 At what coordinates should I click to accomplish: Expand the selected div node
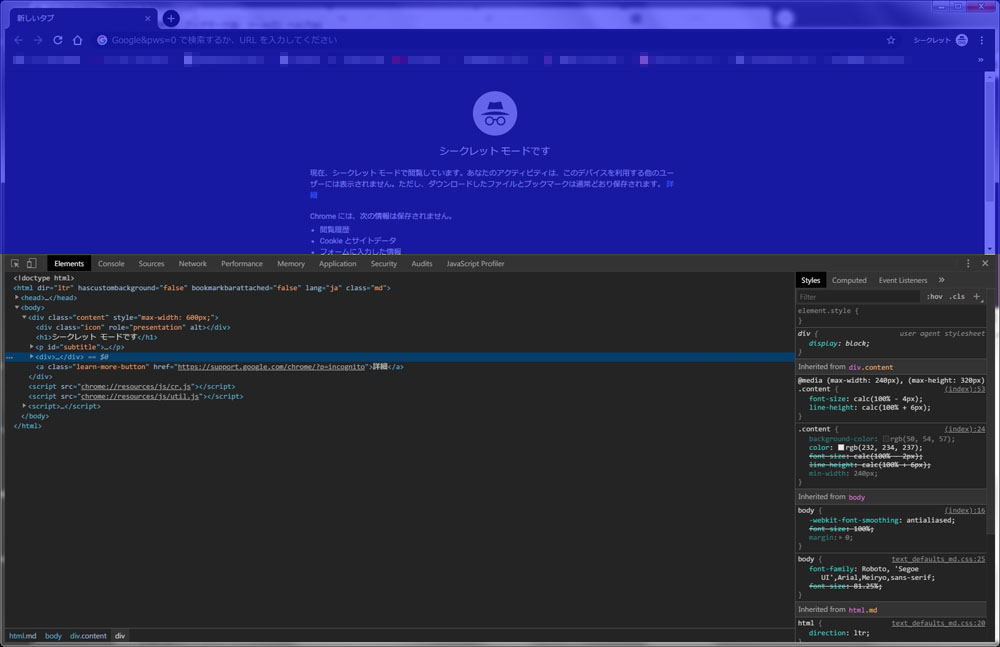tap(32, 357)
